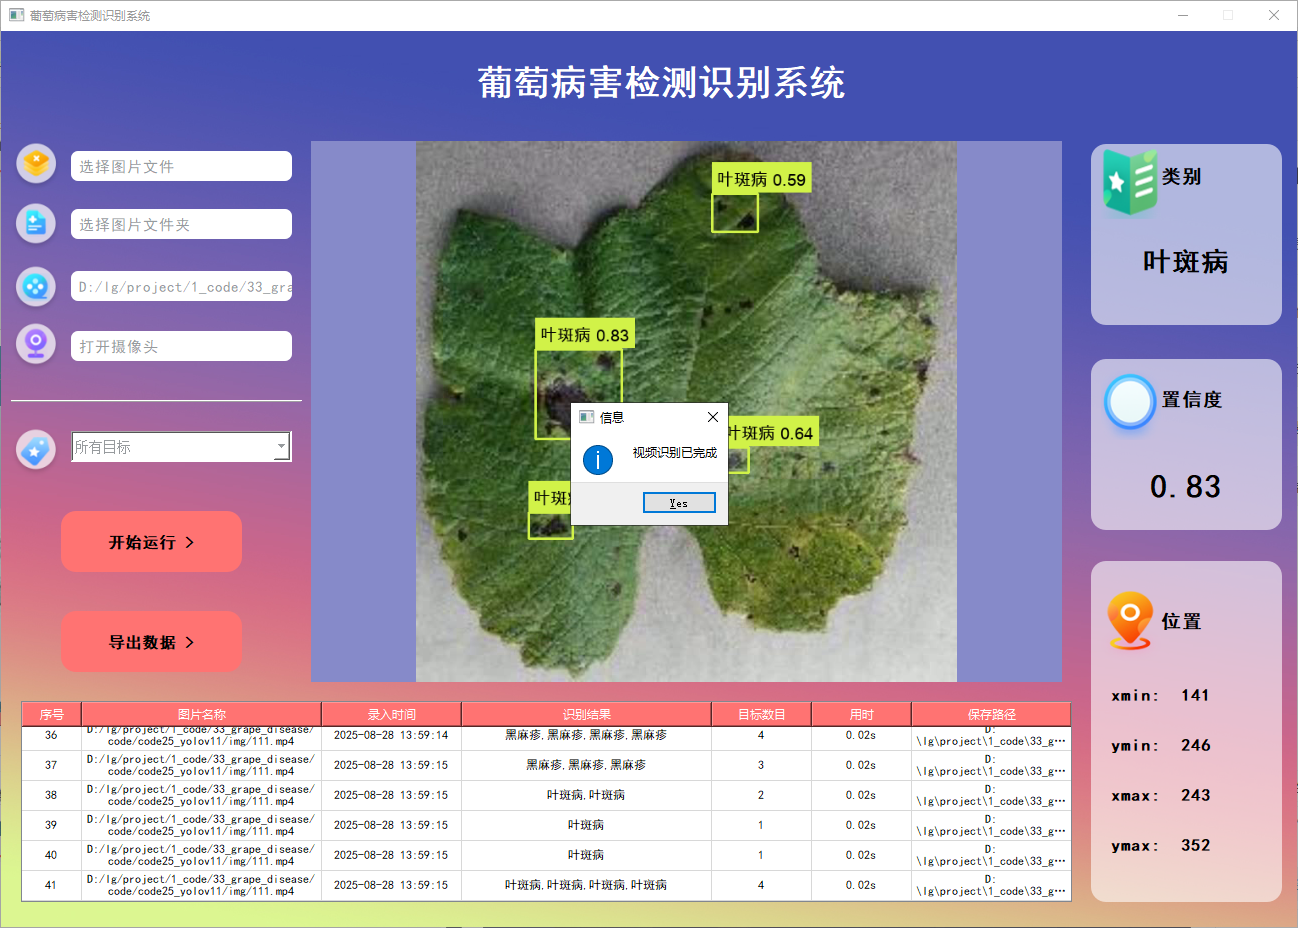The image size is (1298, 928).
Task: Close the 信息 dialog
Action: coord(713,417)
